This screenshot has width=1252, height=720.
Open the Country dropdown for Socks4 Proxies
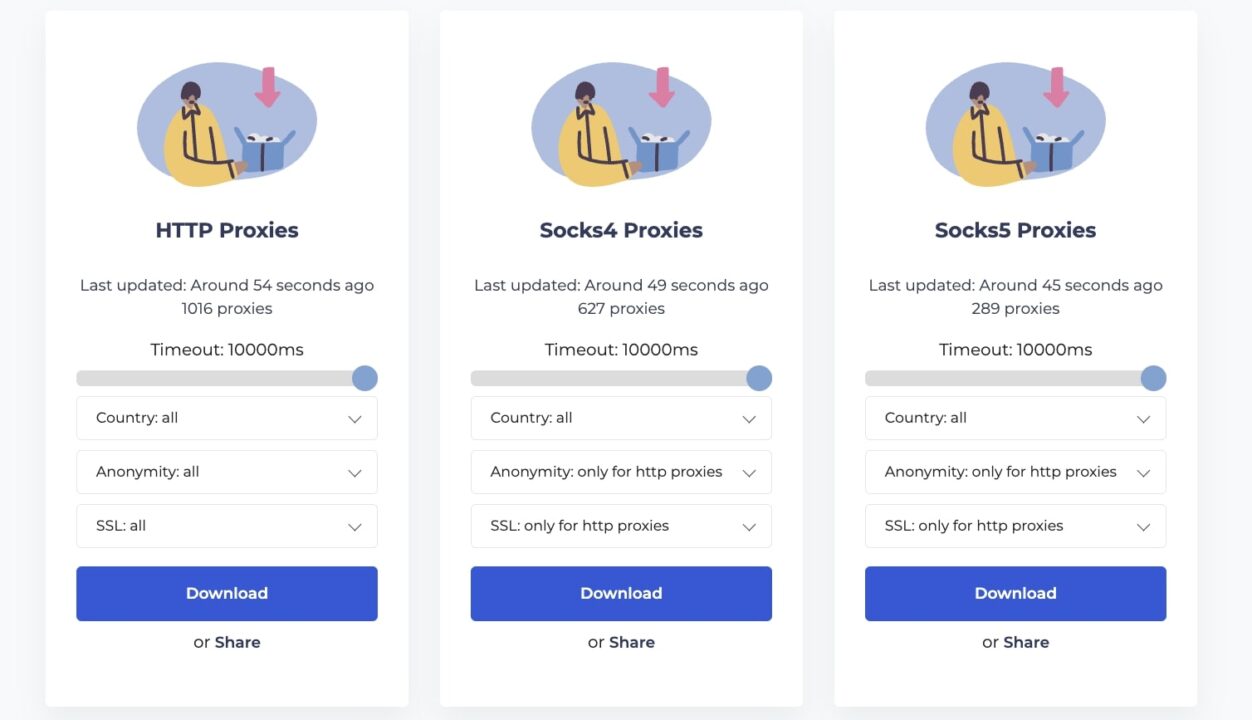click(621, 418)
